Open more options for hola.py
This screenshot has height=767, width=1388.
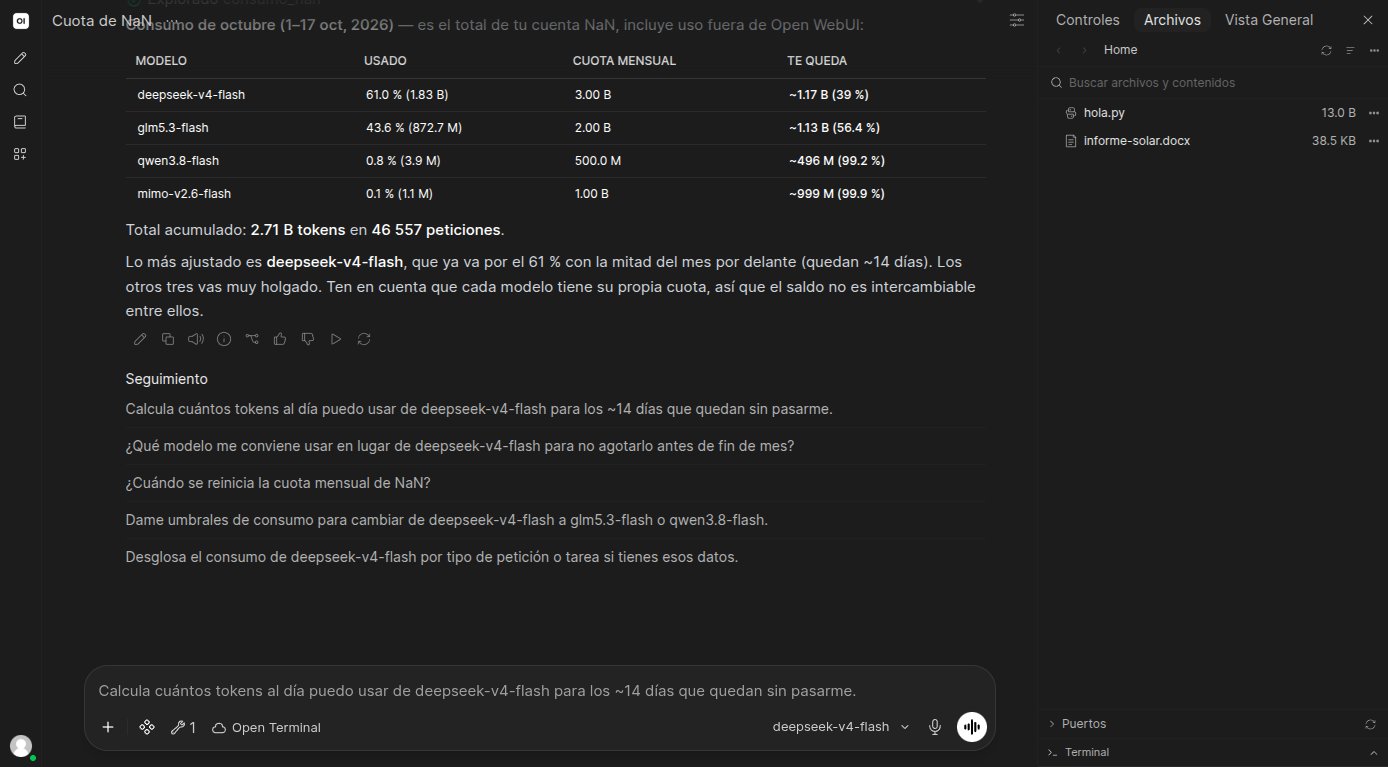pyautogui.click(x=1374, y=113)
